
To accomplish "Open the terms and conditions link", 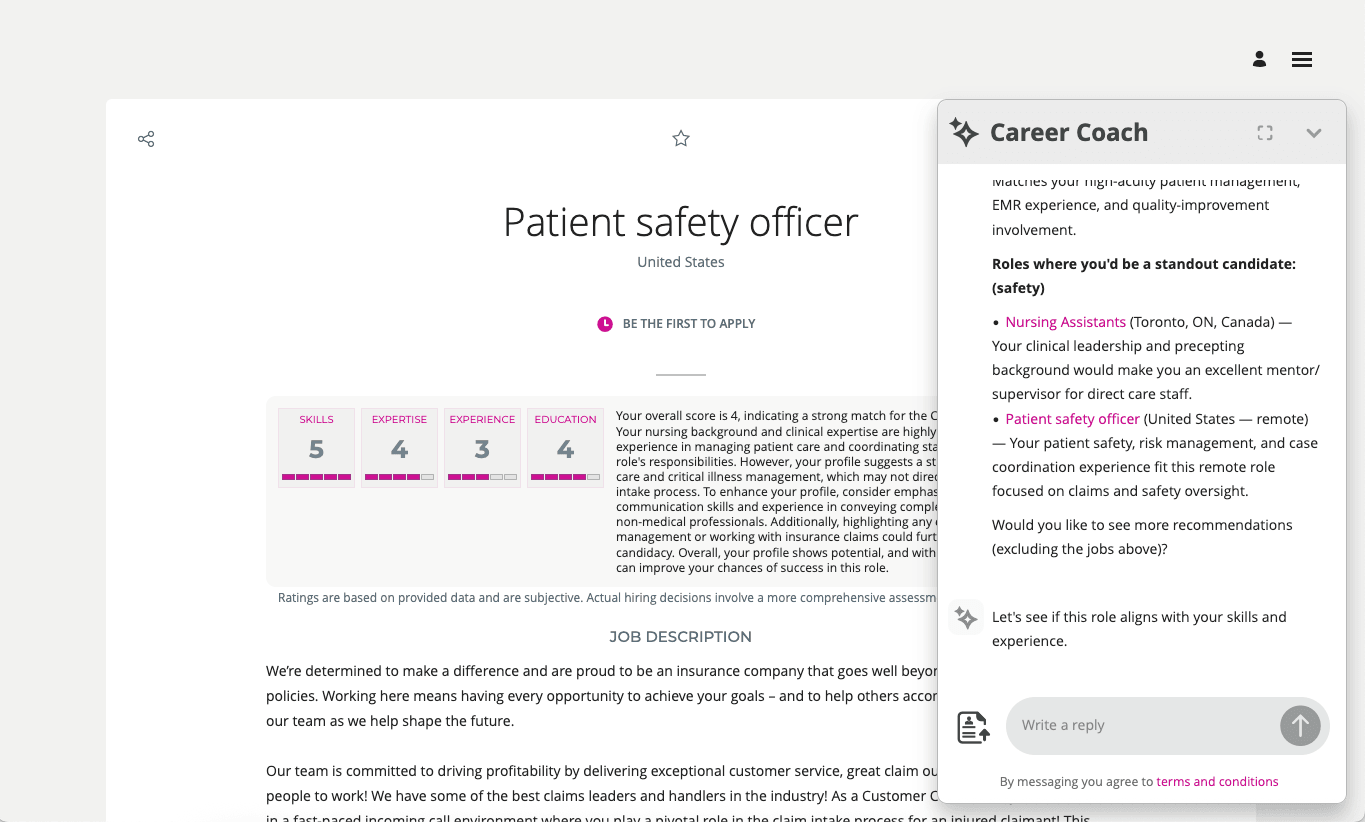I will click(1217, 782).
